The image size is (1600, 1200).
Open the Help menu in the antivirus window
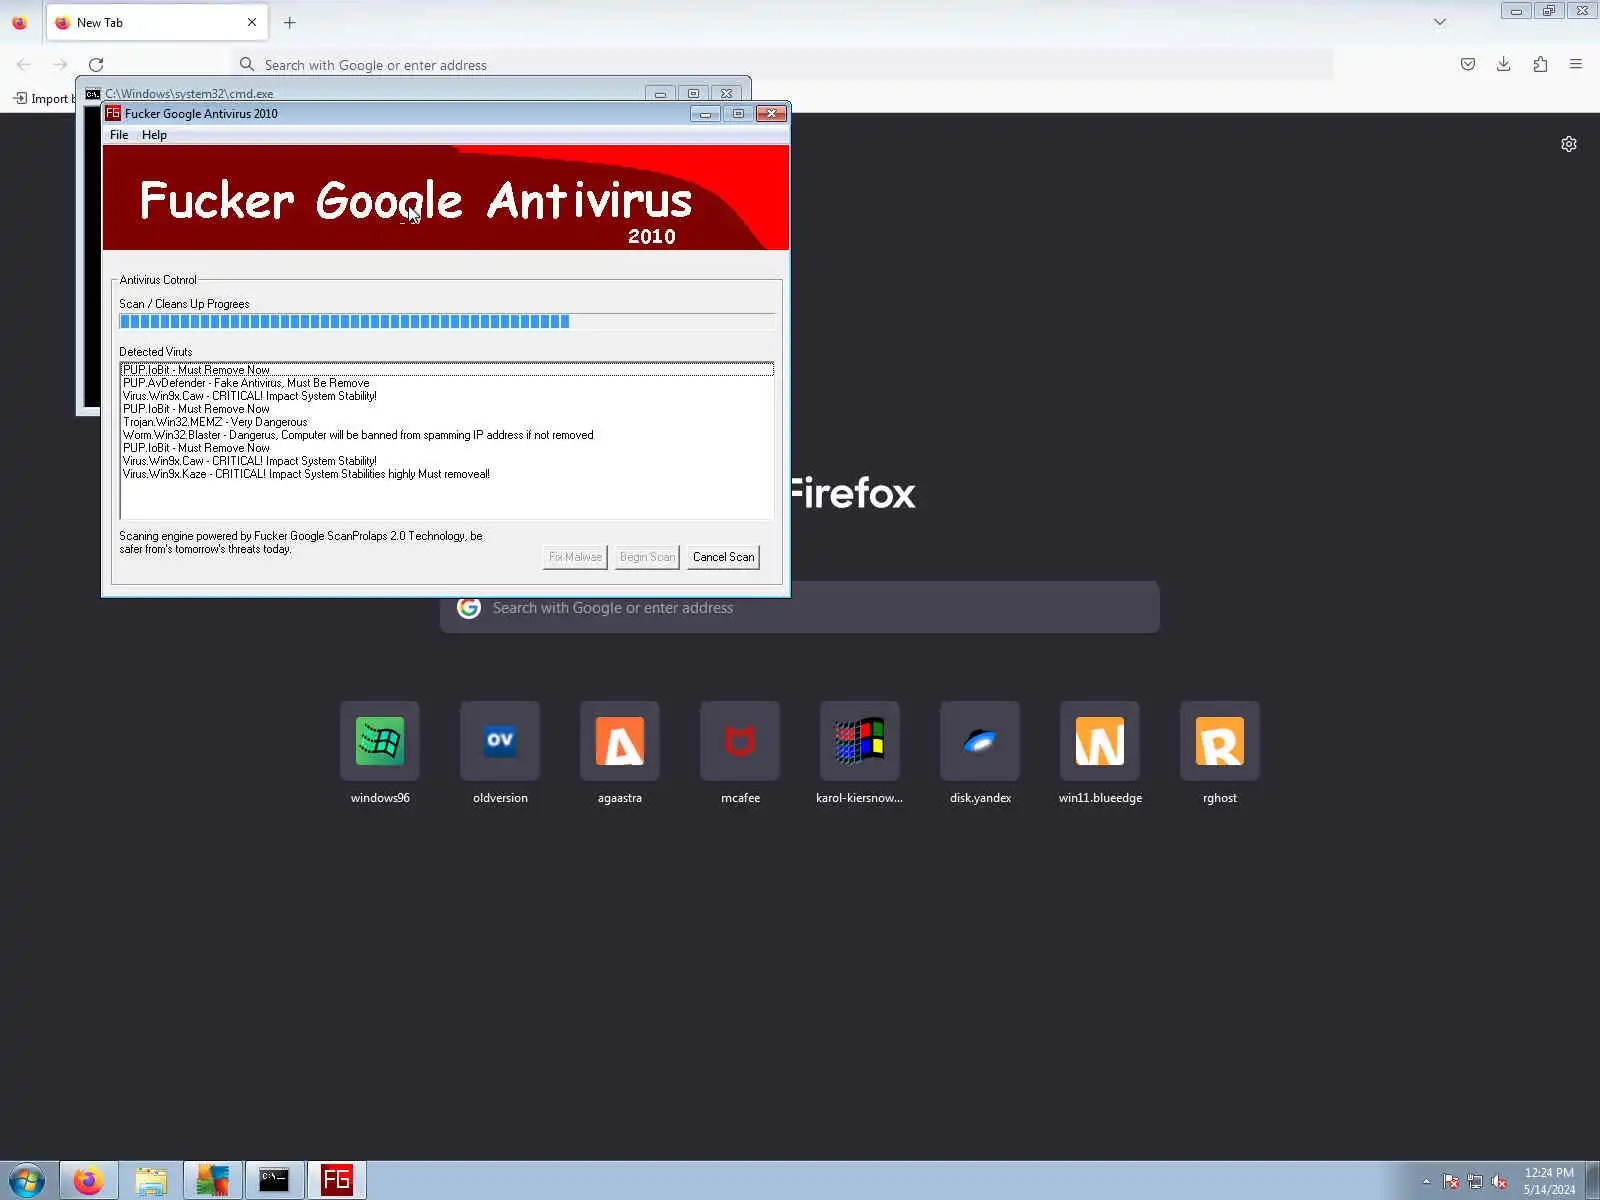click(x=154, y=135)
